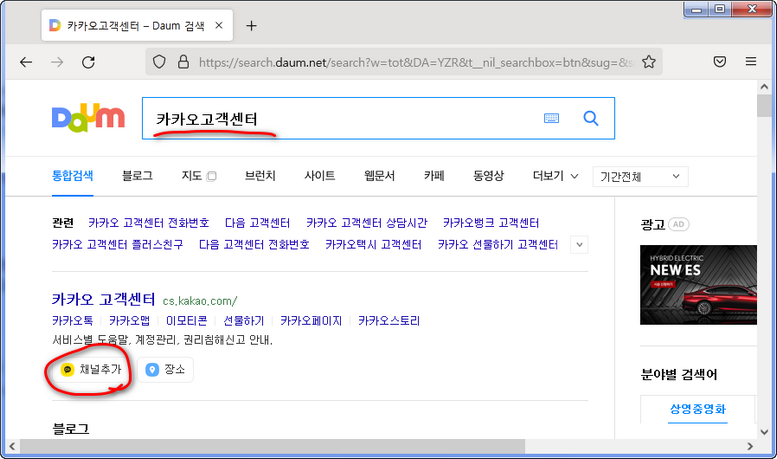Open a new tab with plus button
The height and width of the screenshot is (459, 777).
[x=251, y=26]
